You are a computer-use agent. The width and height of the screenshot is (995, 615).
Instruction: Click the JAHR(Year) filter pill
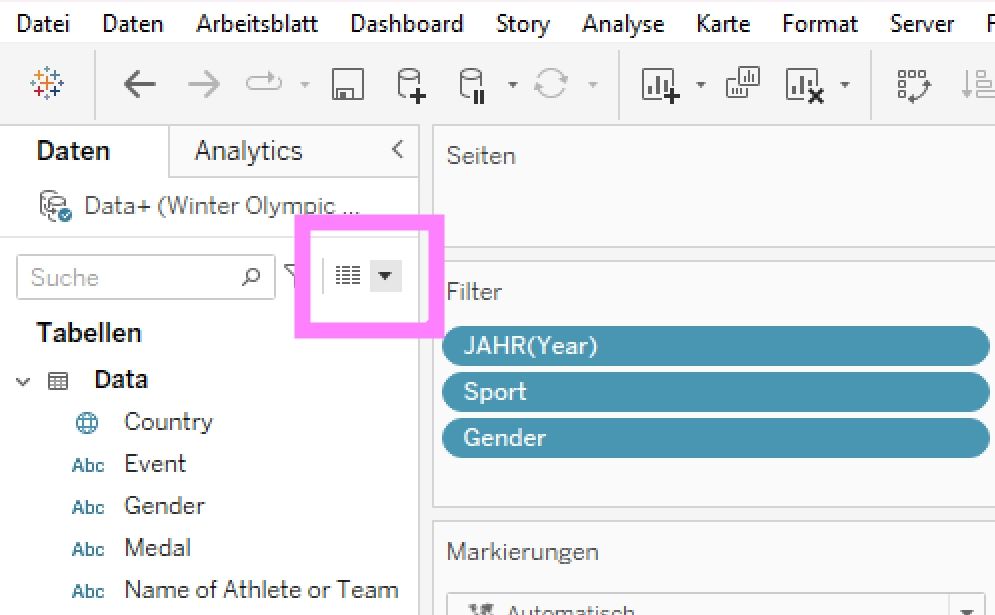coord(714,346)
